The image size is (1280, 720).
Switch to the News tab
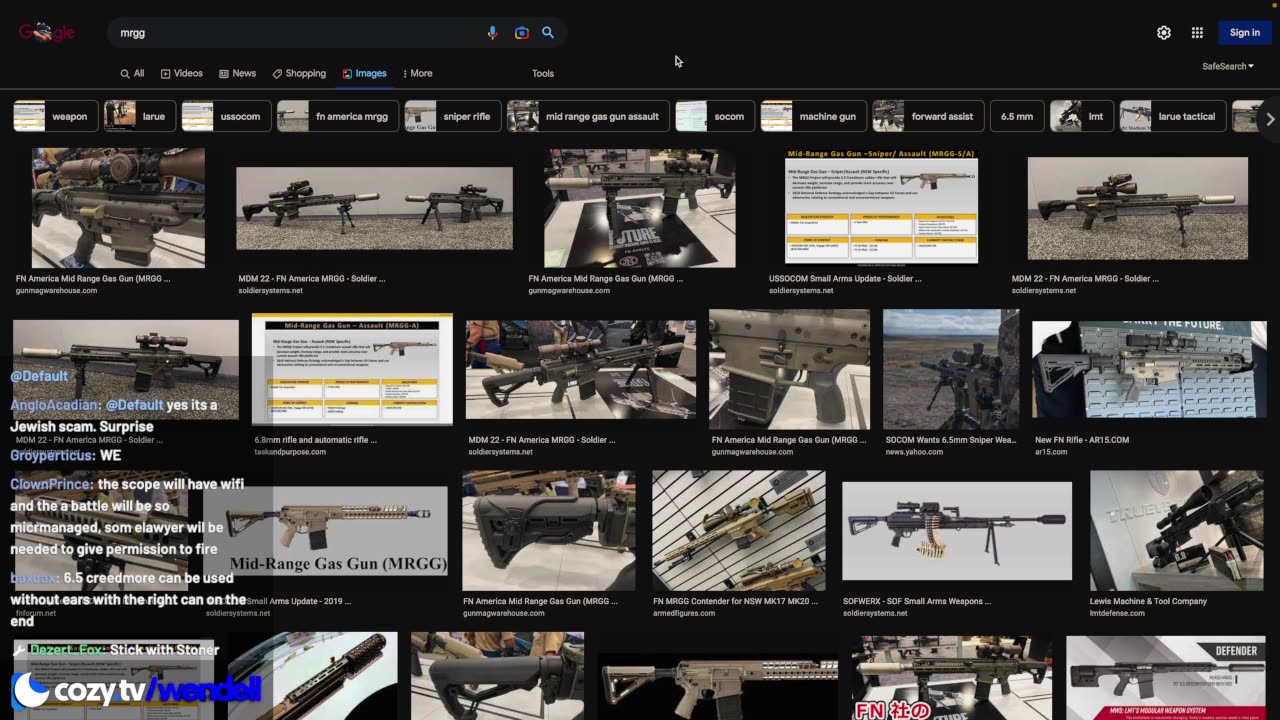pyautogui.click(x=237, y=74)
